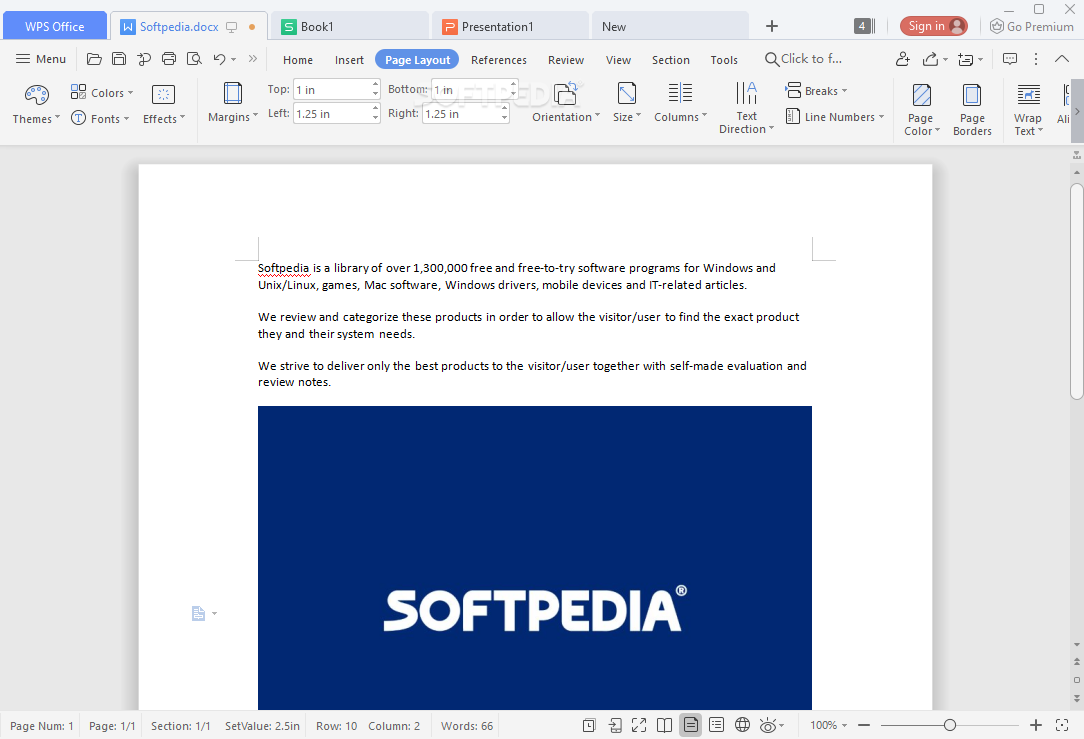Open the Effects theme options

[163, 104]
